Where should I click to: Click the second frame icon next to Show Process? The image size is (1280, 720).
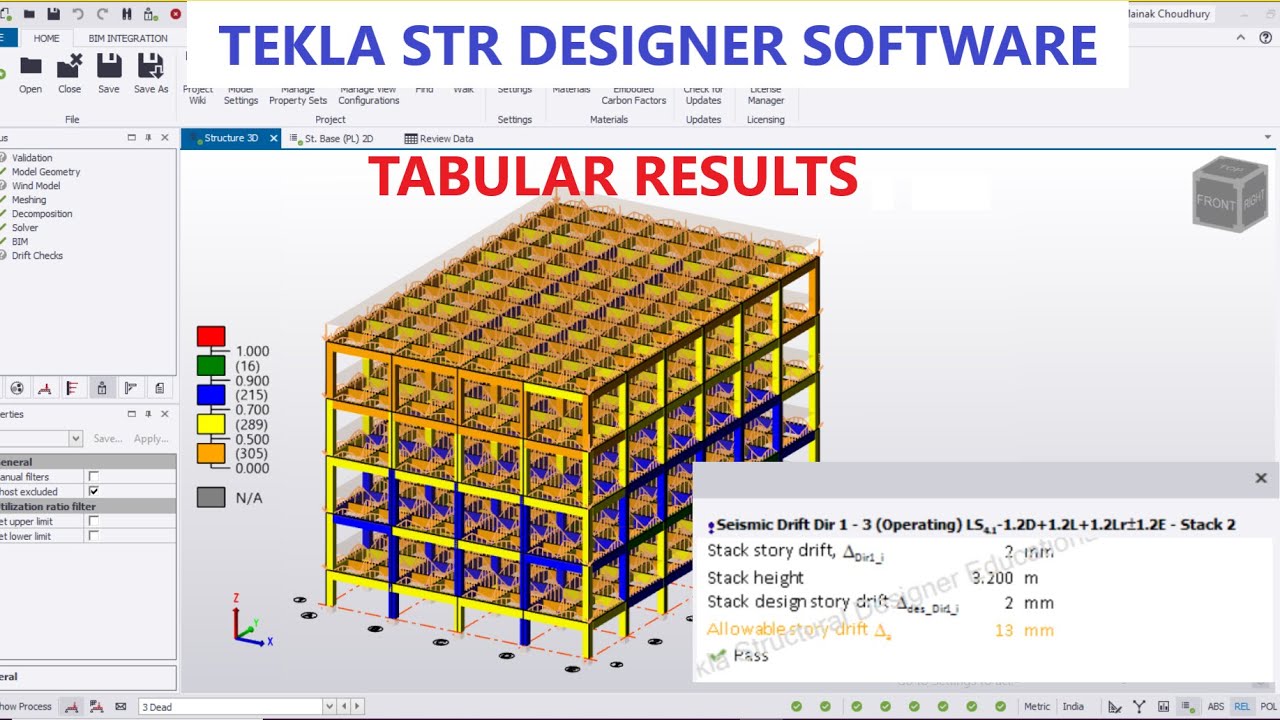[x=96, y=706]
